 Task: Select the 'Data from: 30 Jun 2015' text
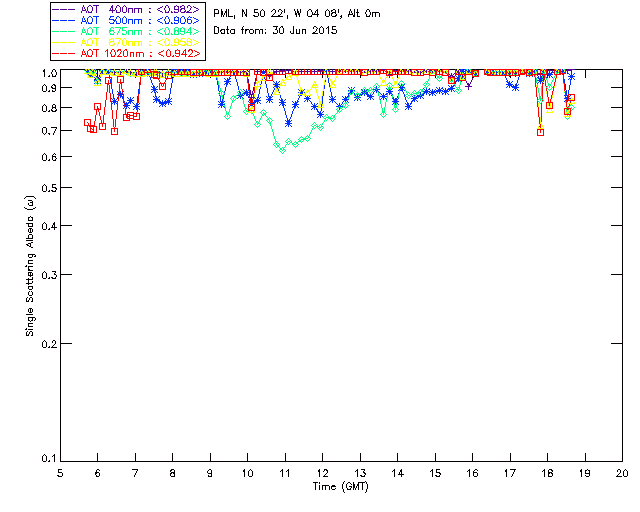click(275, 31)
